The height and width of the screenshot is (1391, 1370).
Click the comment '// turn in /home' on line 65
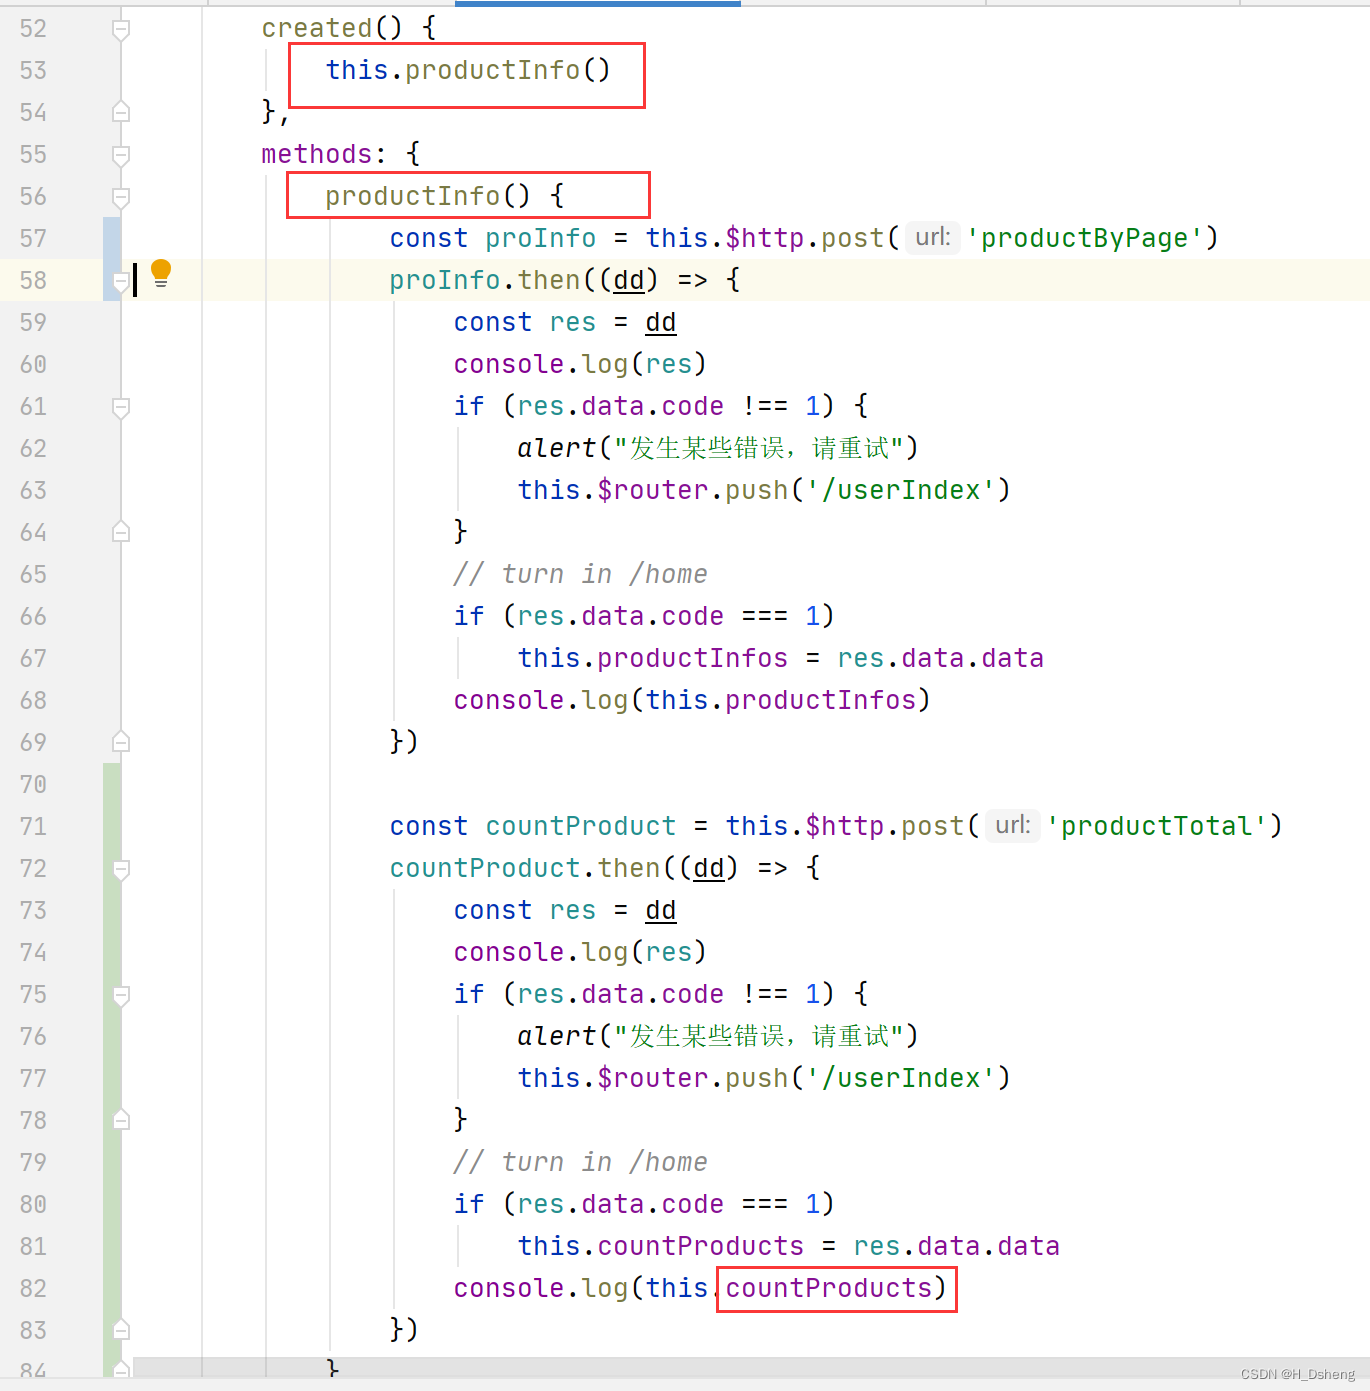pos(580,574)
